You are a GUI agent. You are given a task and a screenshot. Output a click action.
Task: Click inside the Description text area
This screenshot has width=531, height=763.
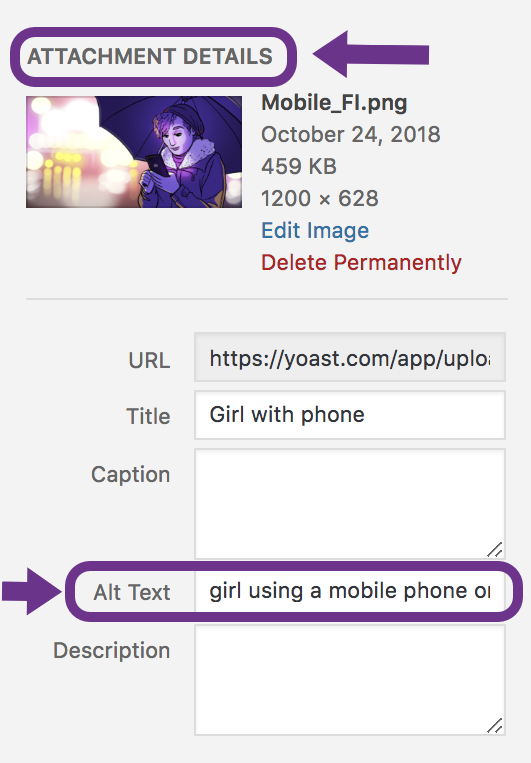click(x=350, y=680)
